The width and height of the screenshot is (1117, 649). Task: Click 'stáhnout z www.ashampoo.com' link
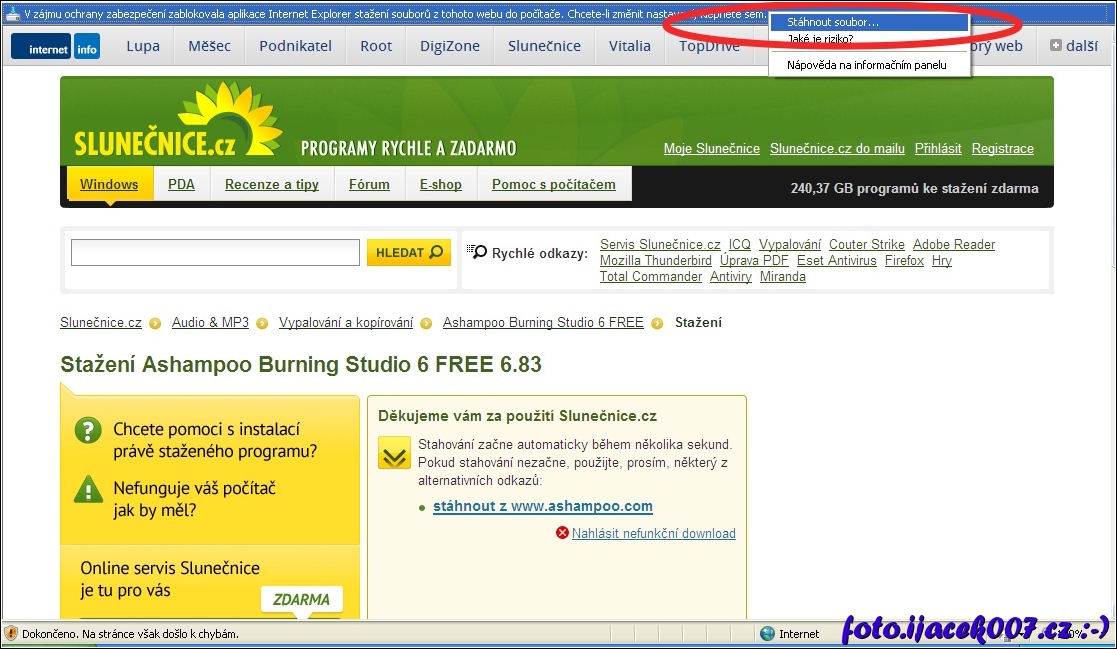(542, 506)
